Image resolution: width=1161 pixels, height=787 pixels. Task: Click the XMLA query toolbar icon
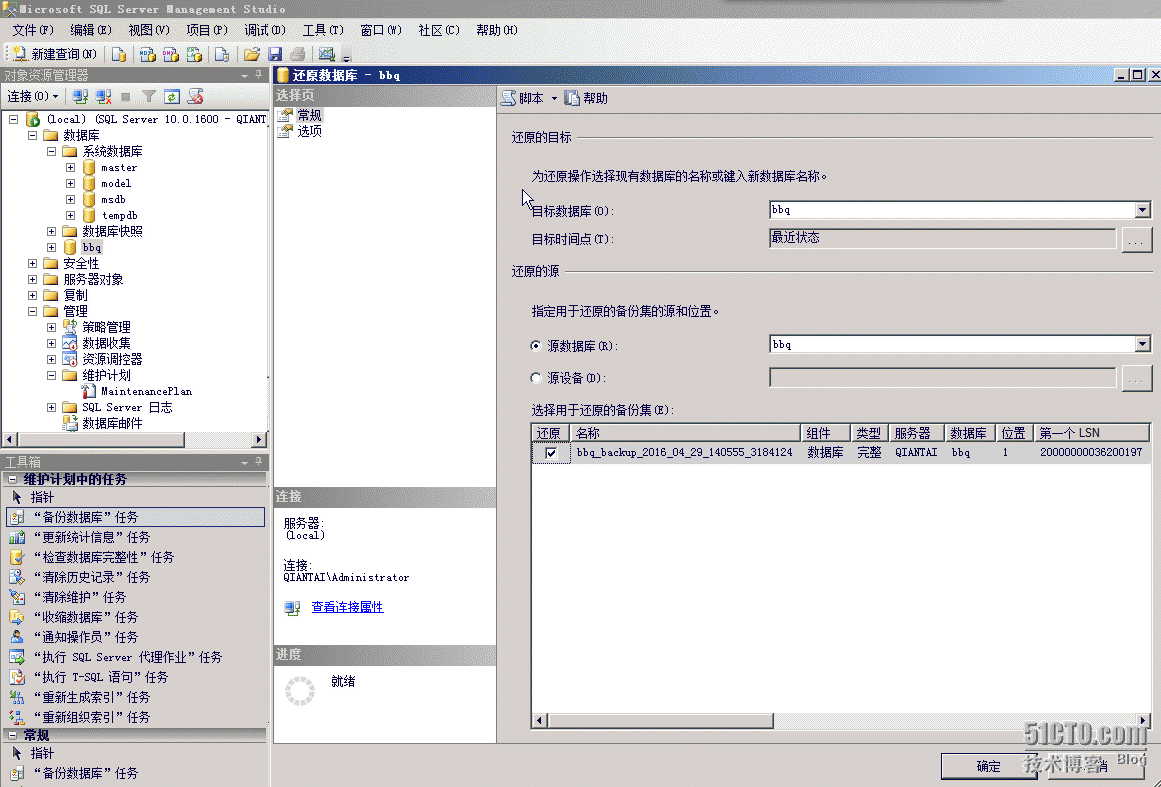tap(194, 54)
